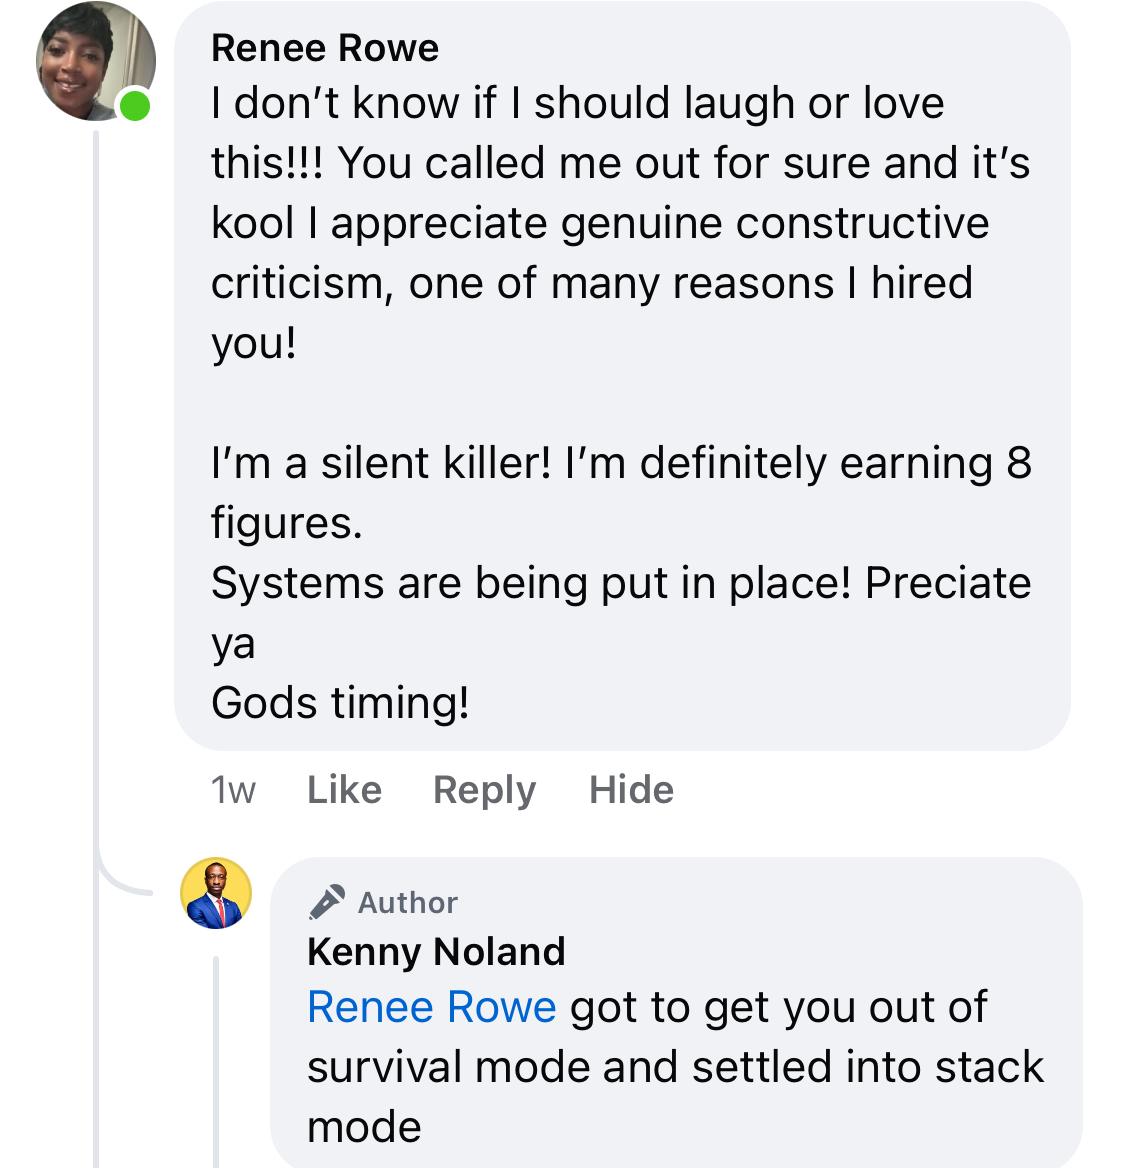Like Renee Rowe's comment
The width and height of the screenshot is (1125, 1168).
tap(344, 790)
